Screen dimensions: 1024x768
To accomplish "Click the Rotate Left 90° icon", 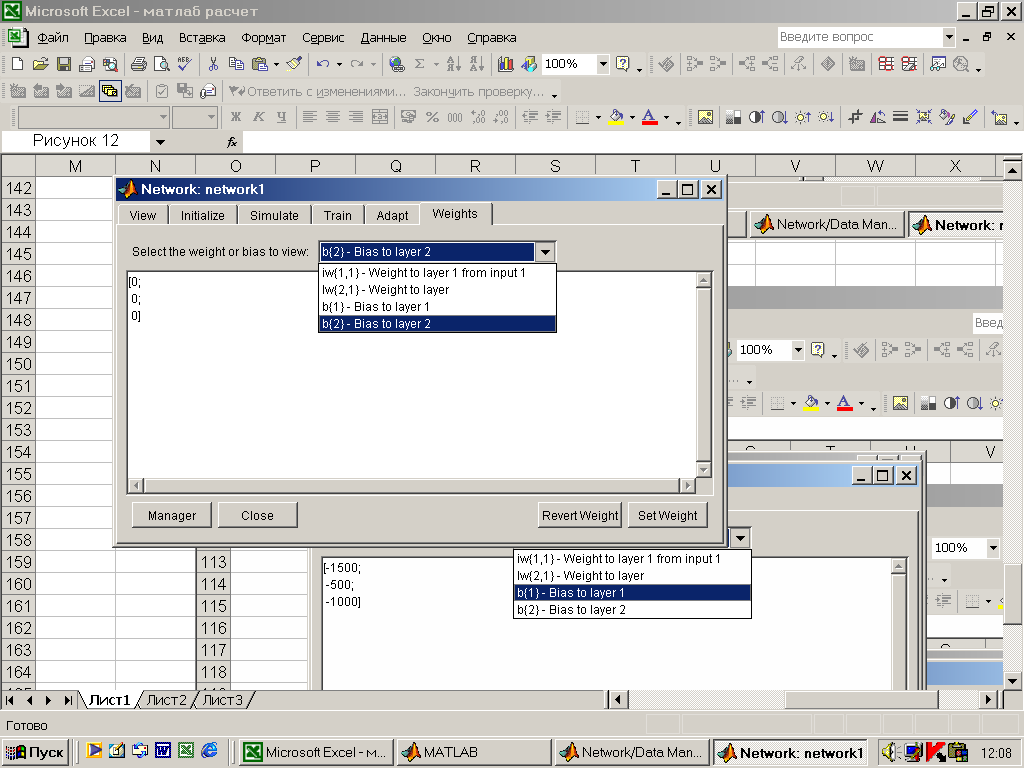I will [878, 118].
